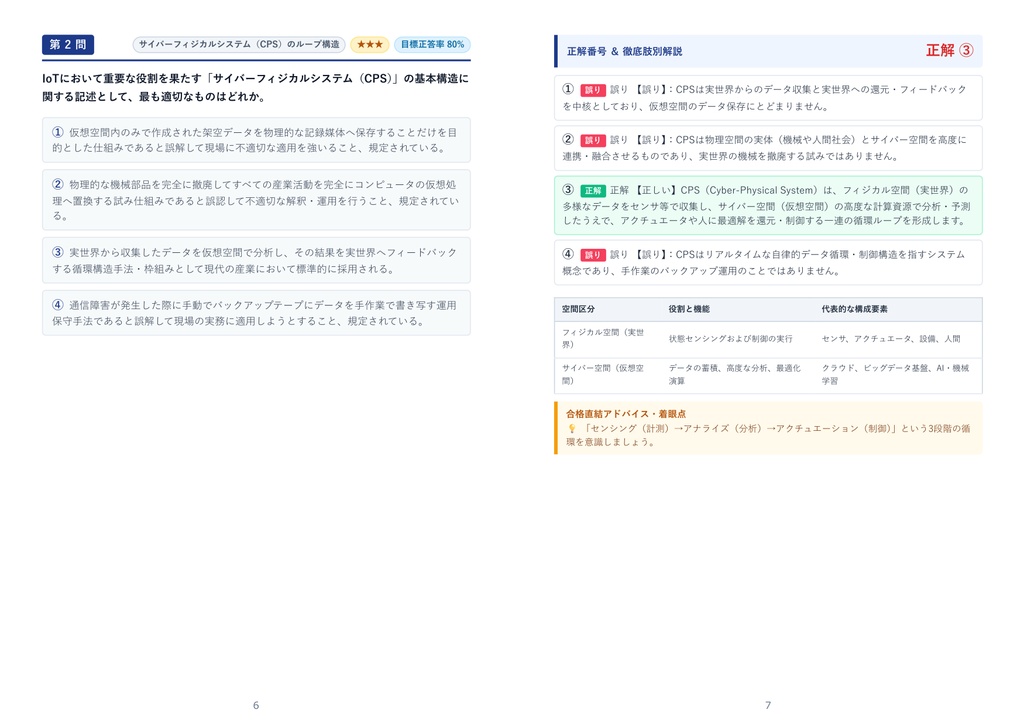This screenshot has height=727, width=1024.
Task: Click the 正解番号 & 徹底肢別解説 heading
Action: (x=624, y=51)
